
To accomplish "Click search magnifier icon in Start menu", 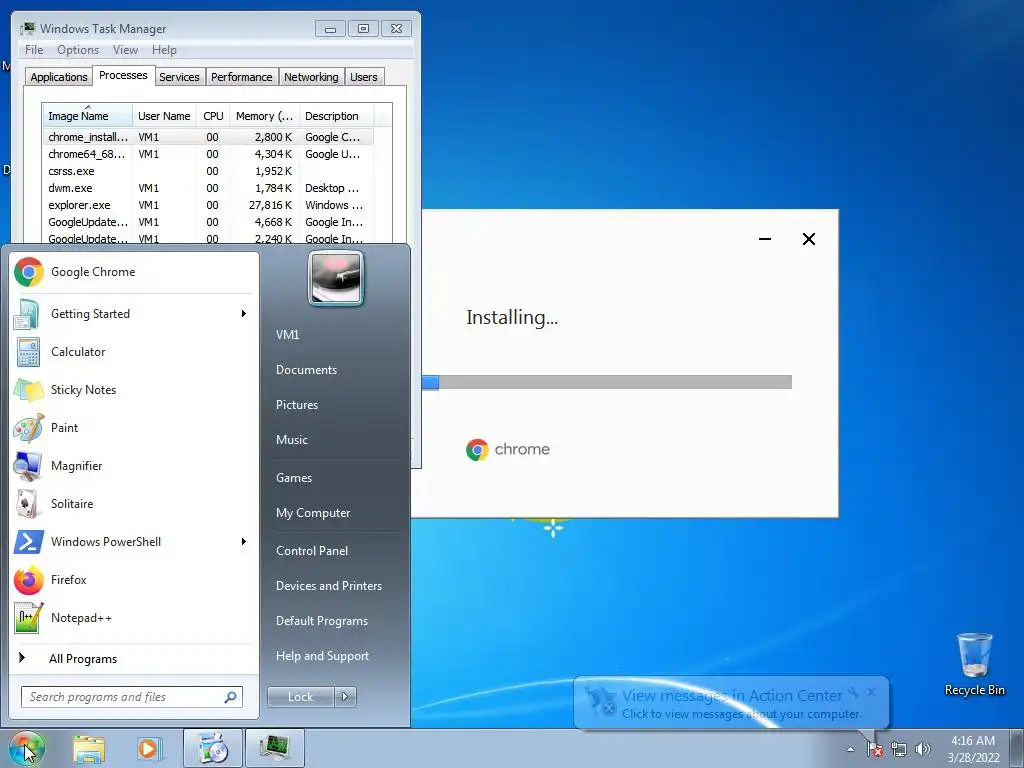I will tap(231, 697).
